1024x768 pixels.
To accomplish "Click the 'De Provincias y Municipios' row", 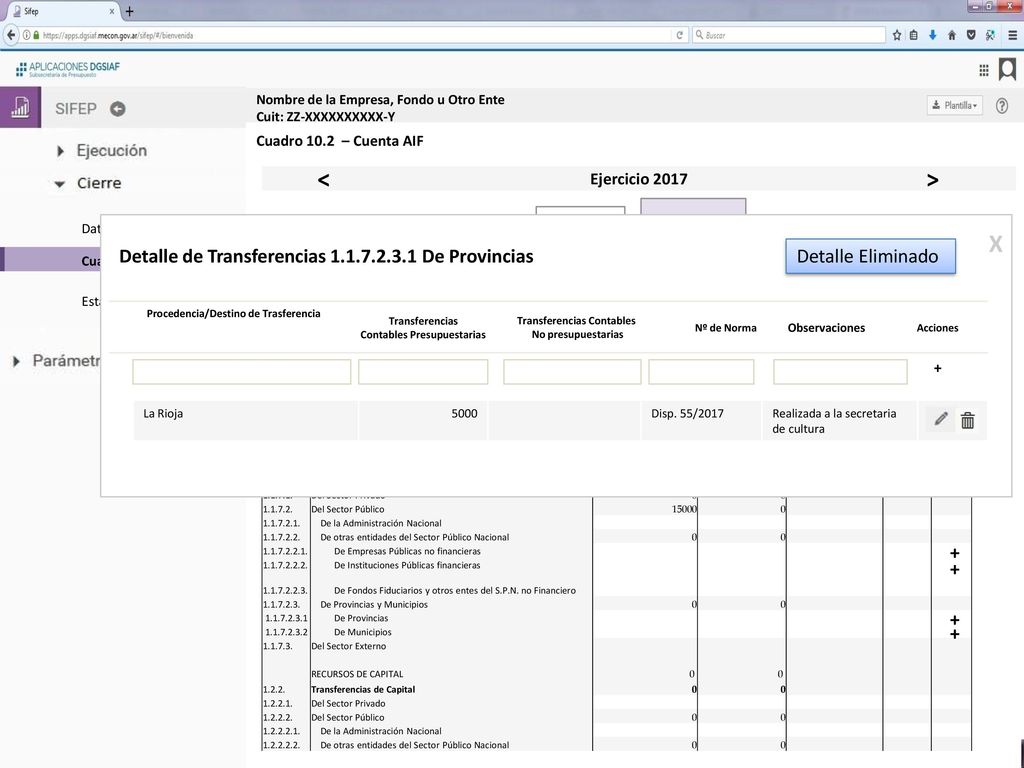I will coord(374,604).
